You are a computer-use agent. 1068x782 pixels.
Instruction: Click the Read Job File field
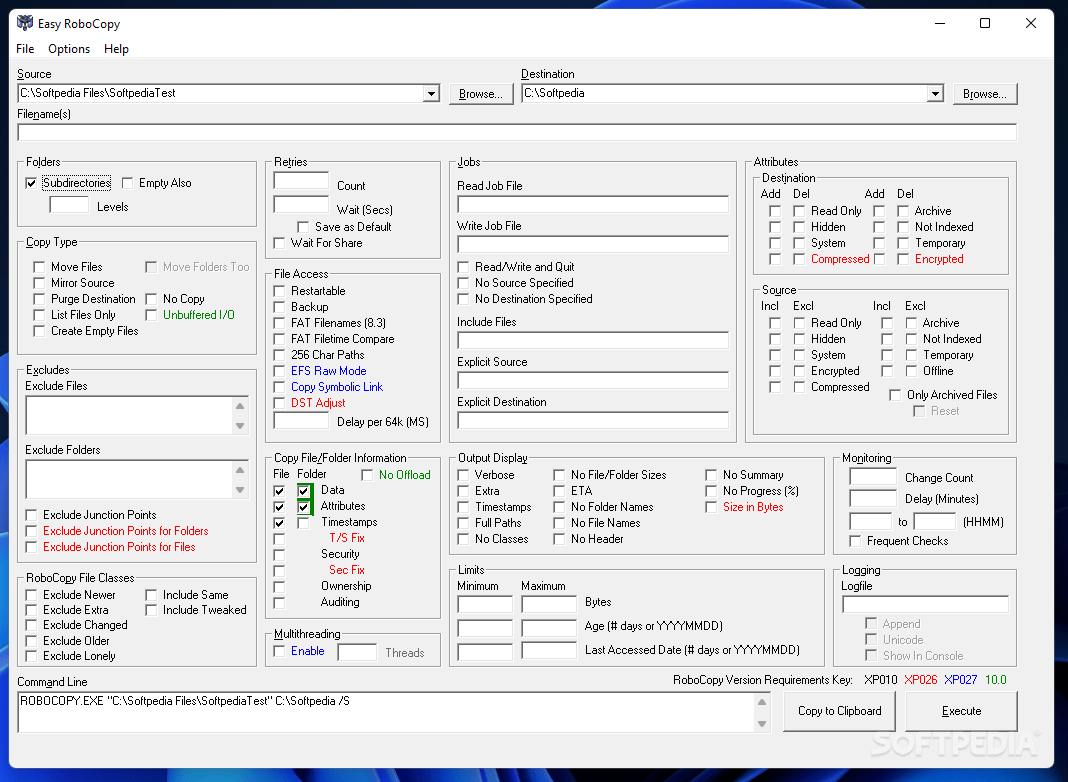click(x=593, y=204)
